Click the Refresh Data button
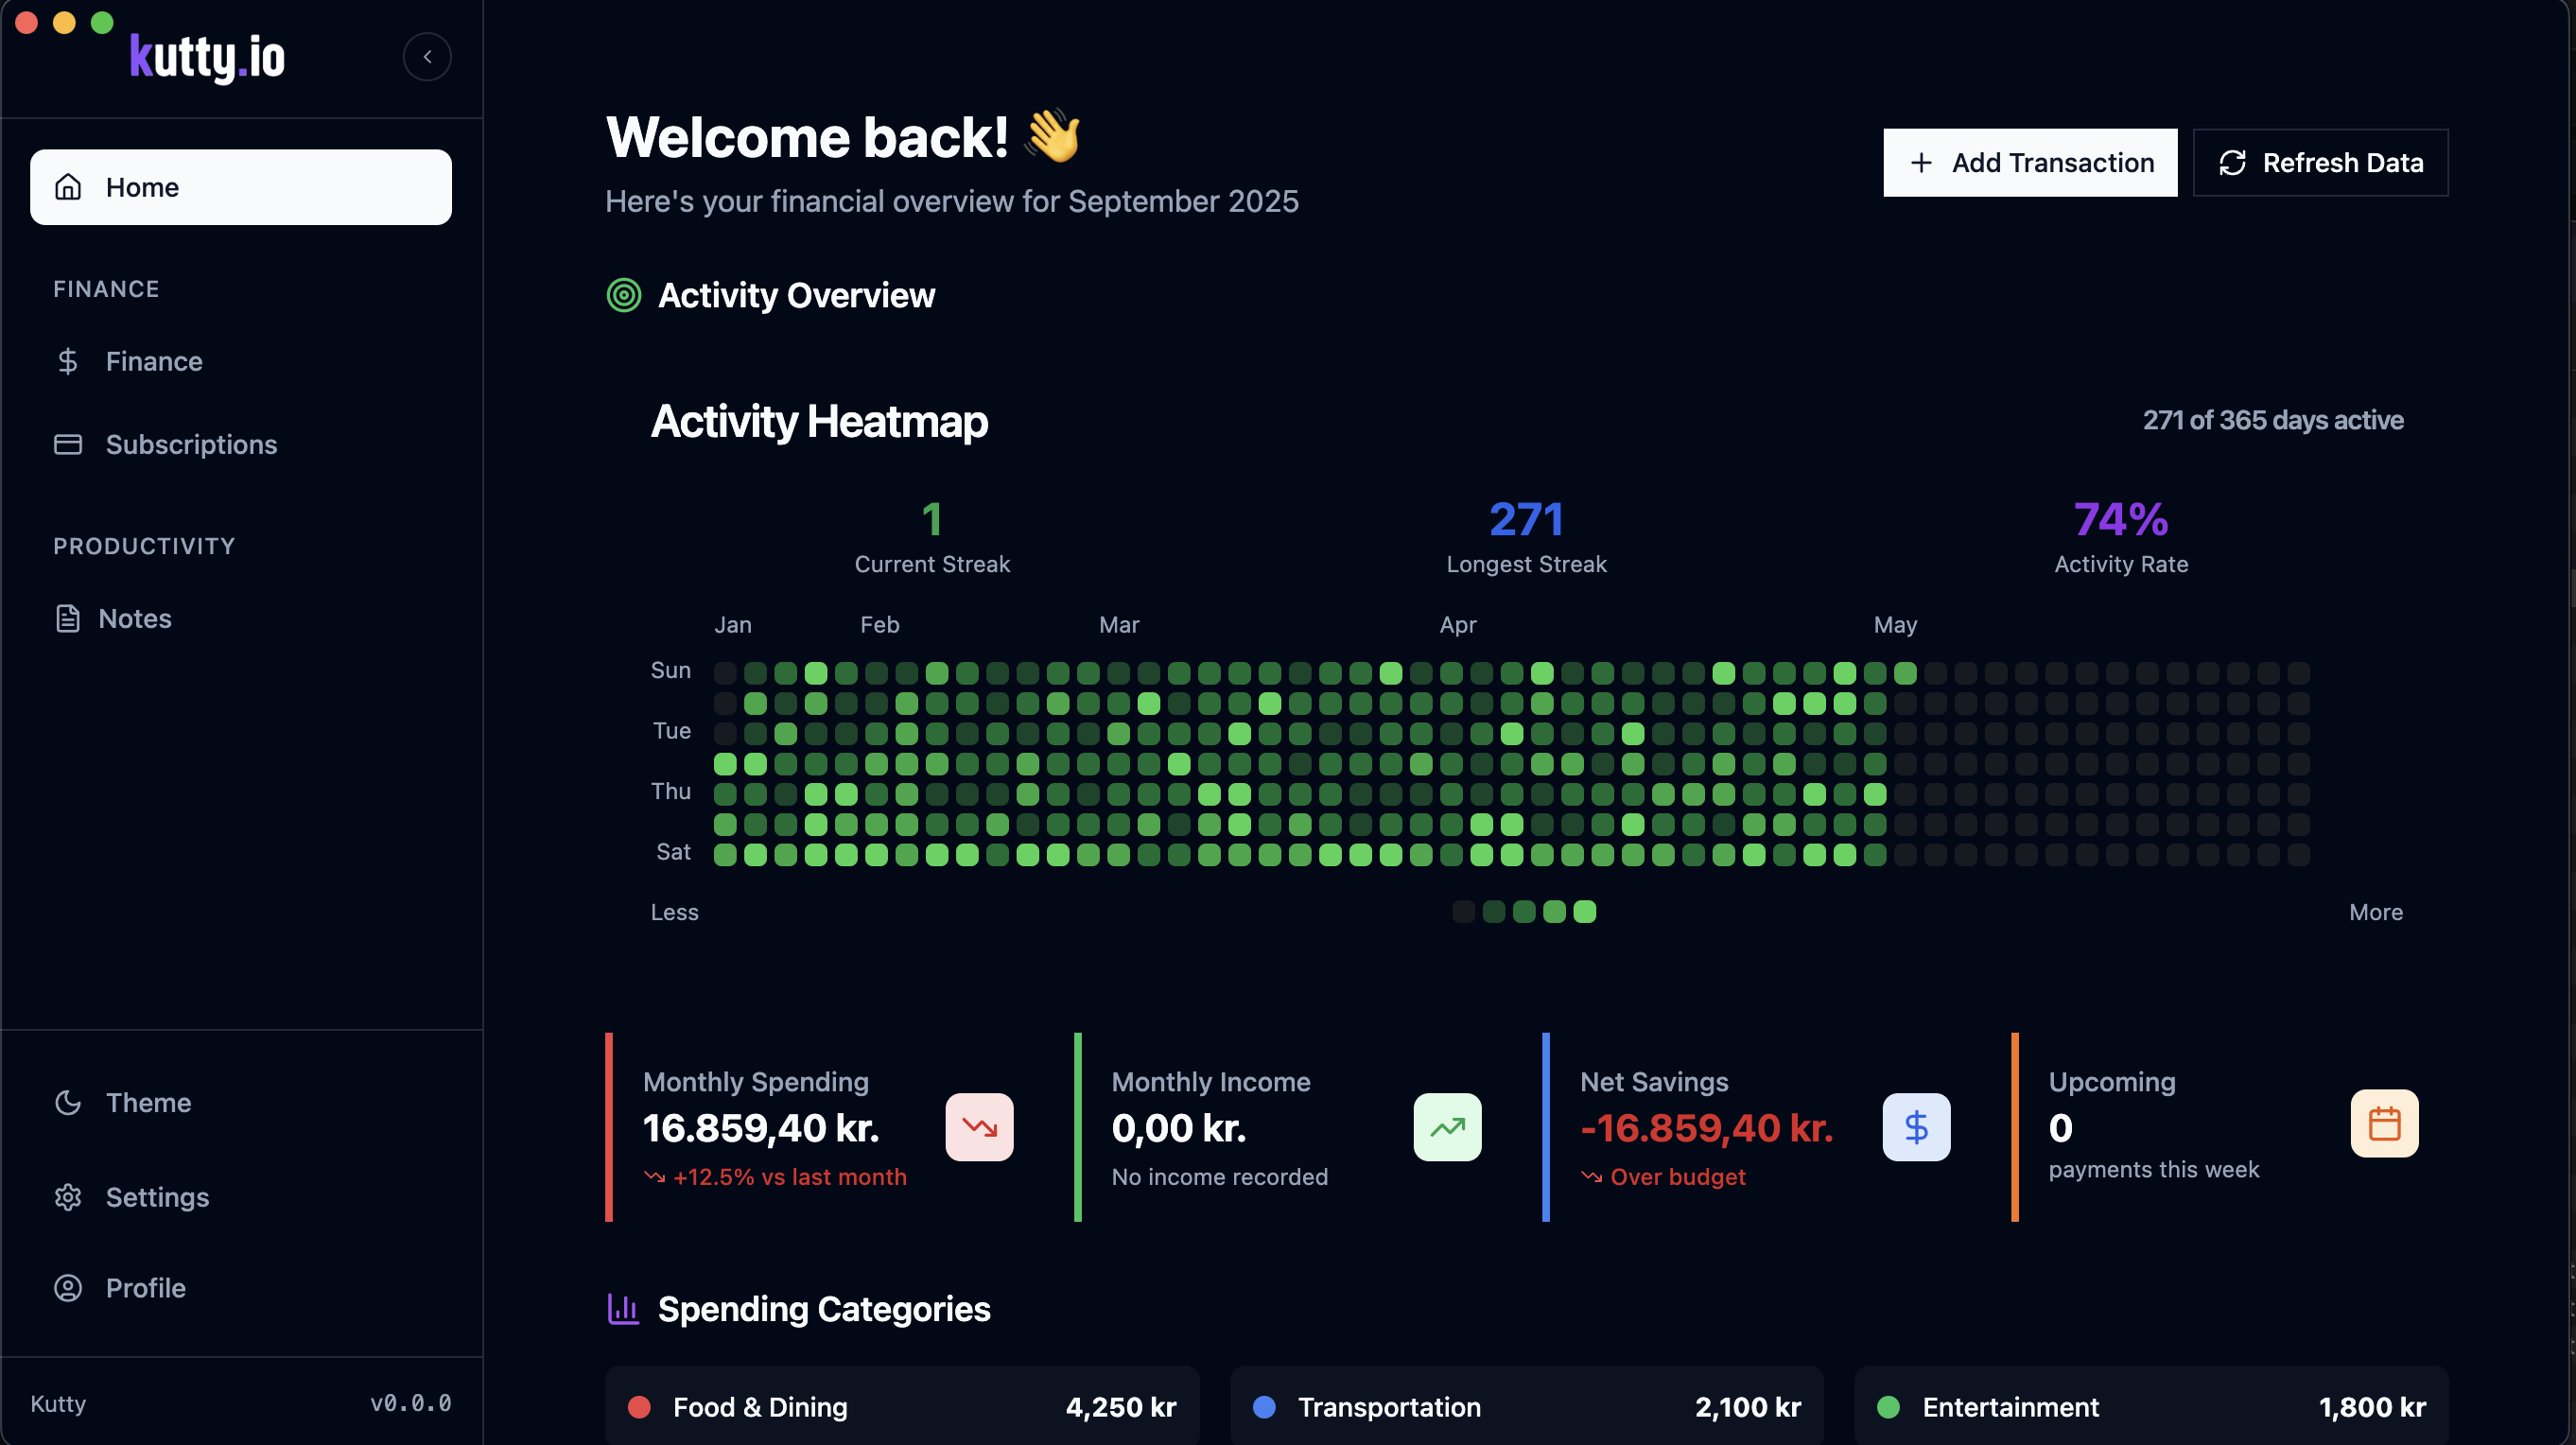The width and height of the screenshot is (2576, 1445). coord(2320,162)
